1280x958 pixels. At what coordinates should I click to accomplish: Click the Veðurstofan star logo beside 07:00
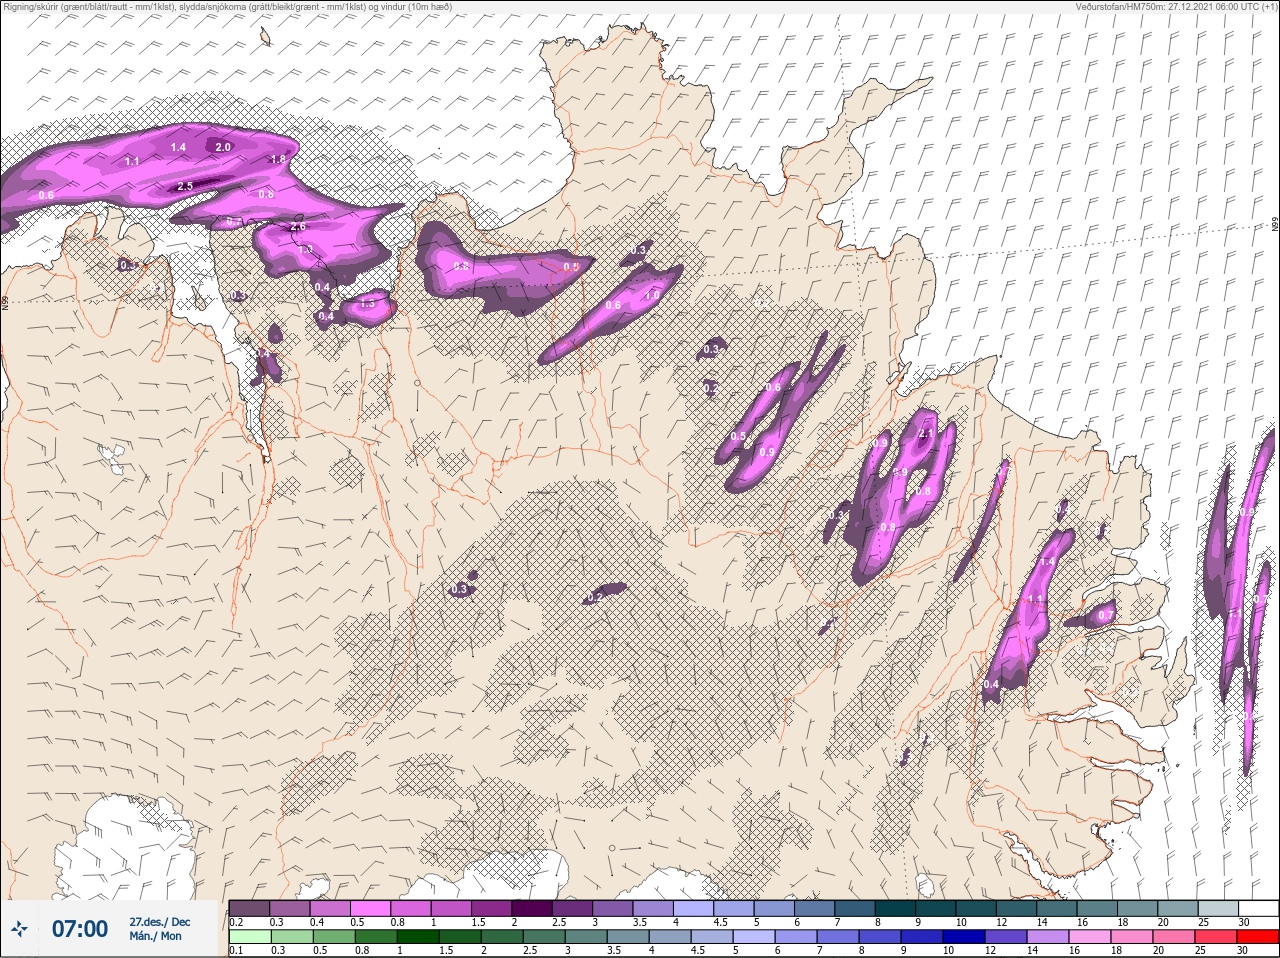coord(20,929)
